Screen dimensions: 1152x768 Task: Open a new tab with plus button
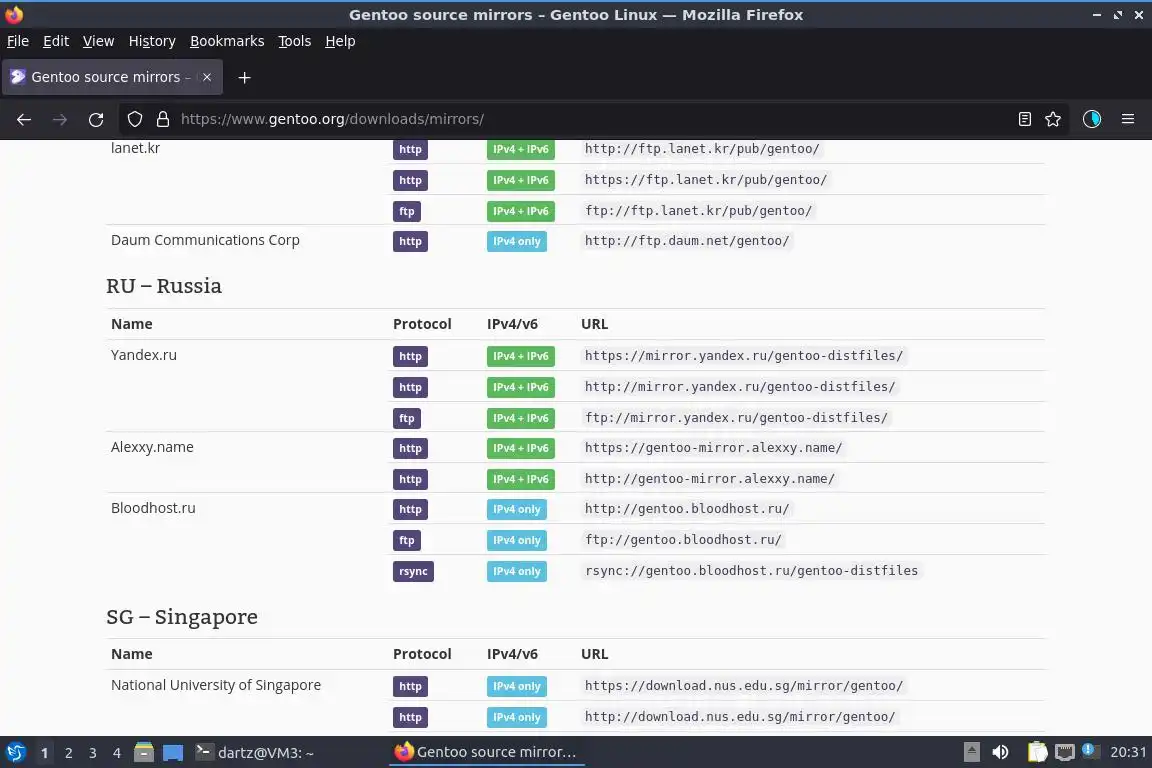coord(245,77)
